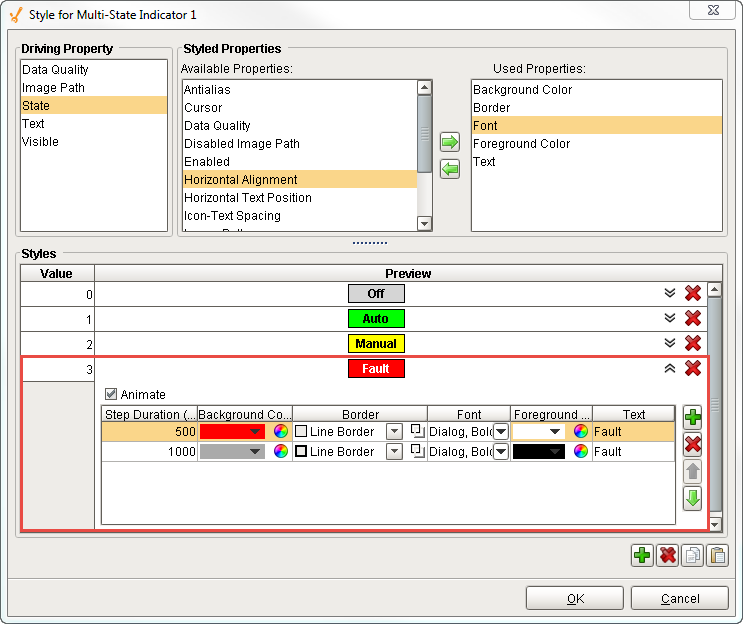This screenshot has height=624, width=743.
Task: Select Enabled in Available Properties
Action: pyautogui.click(x=300, y=162)
